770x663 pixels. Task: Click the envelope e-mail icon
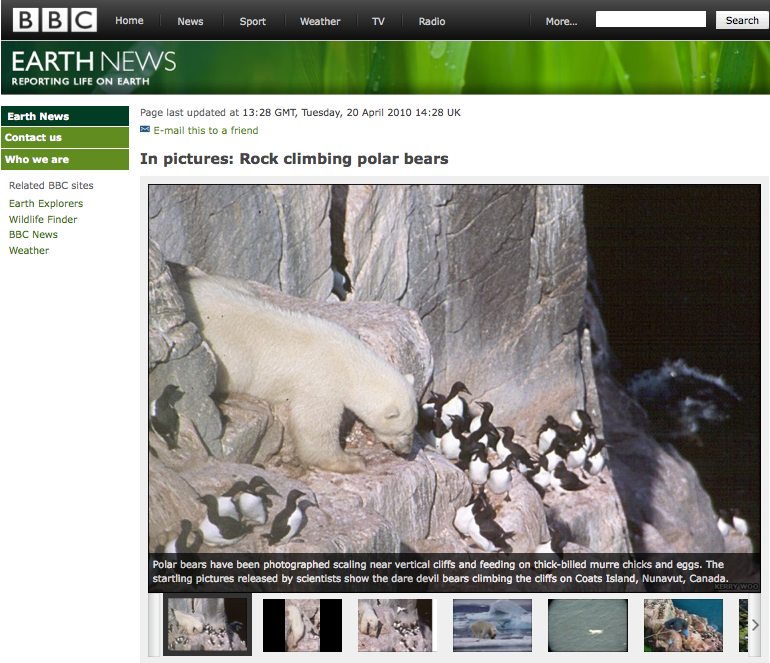pyautogui.click(x=145, y=130)
